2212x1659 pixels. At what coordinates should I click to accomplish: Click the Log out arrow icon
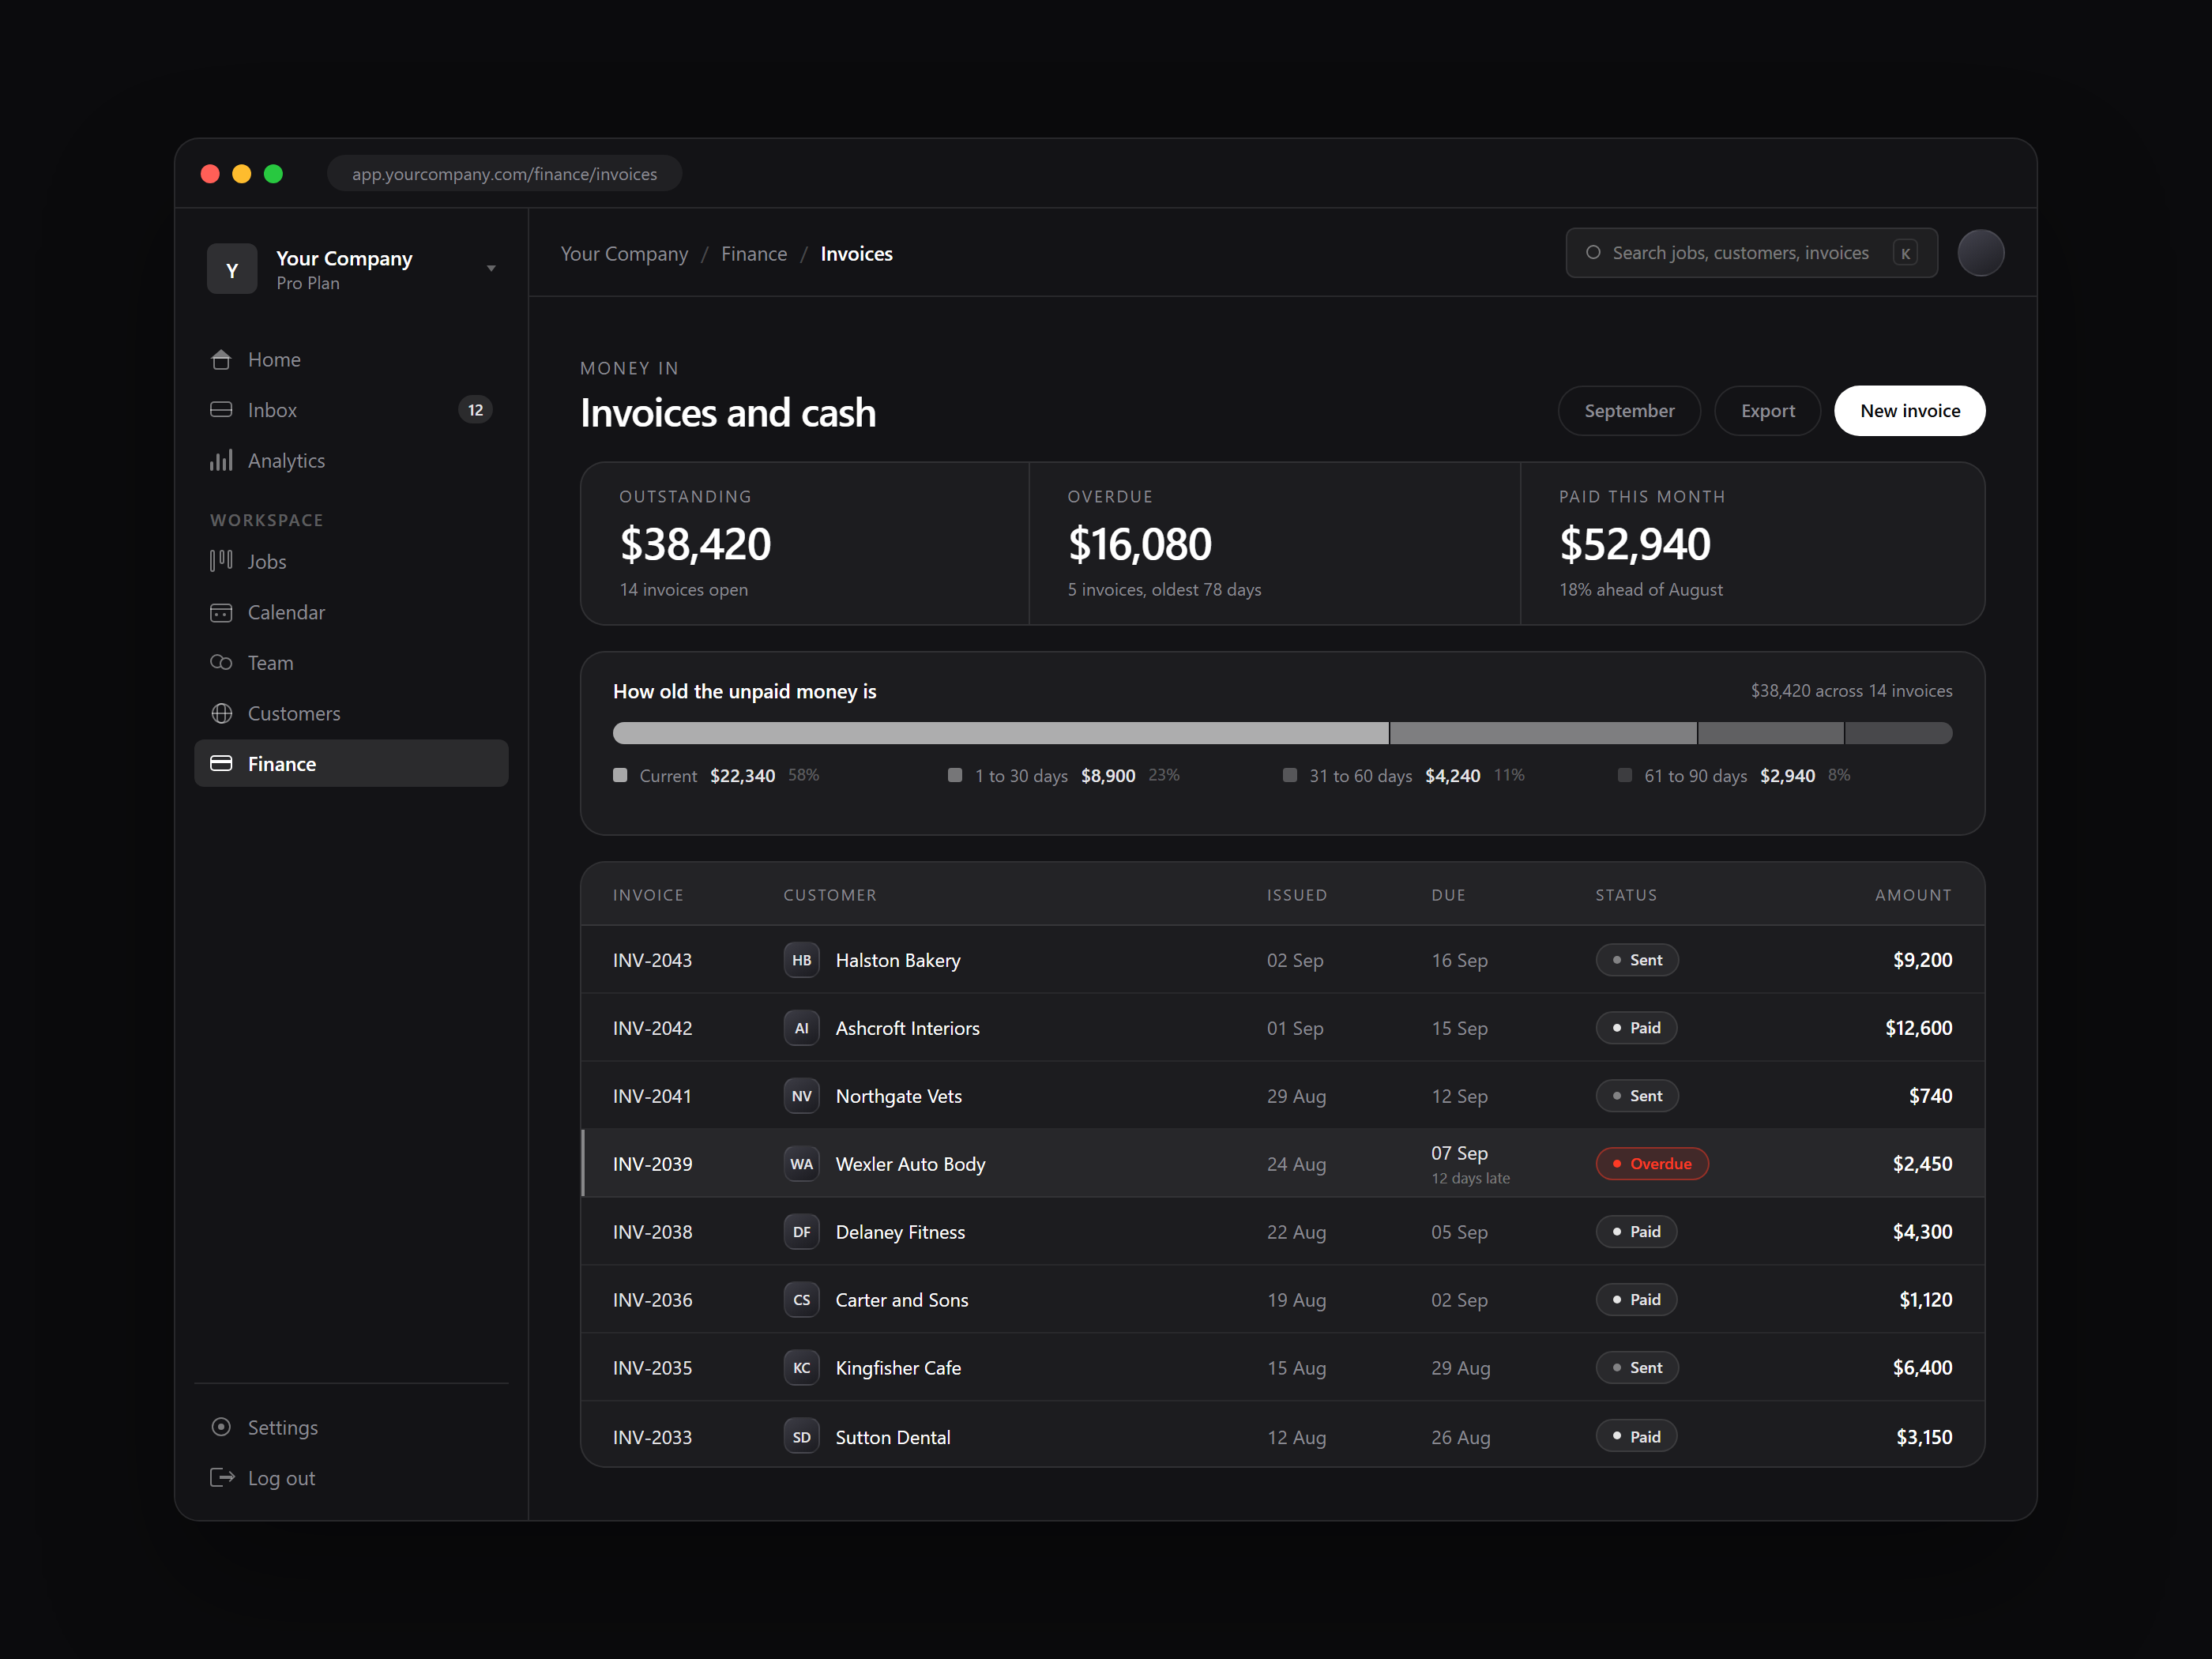pyautogui.click(x=221, y=1477)
